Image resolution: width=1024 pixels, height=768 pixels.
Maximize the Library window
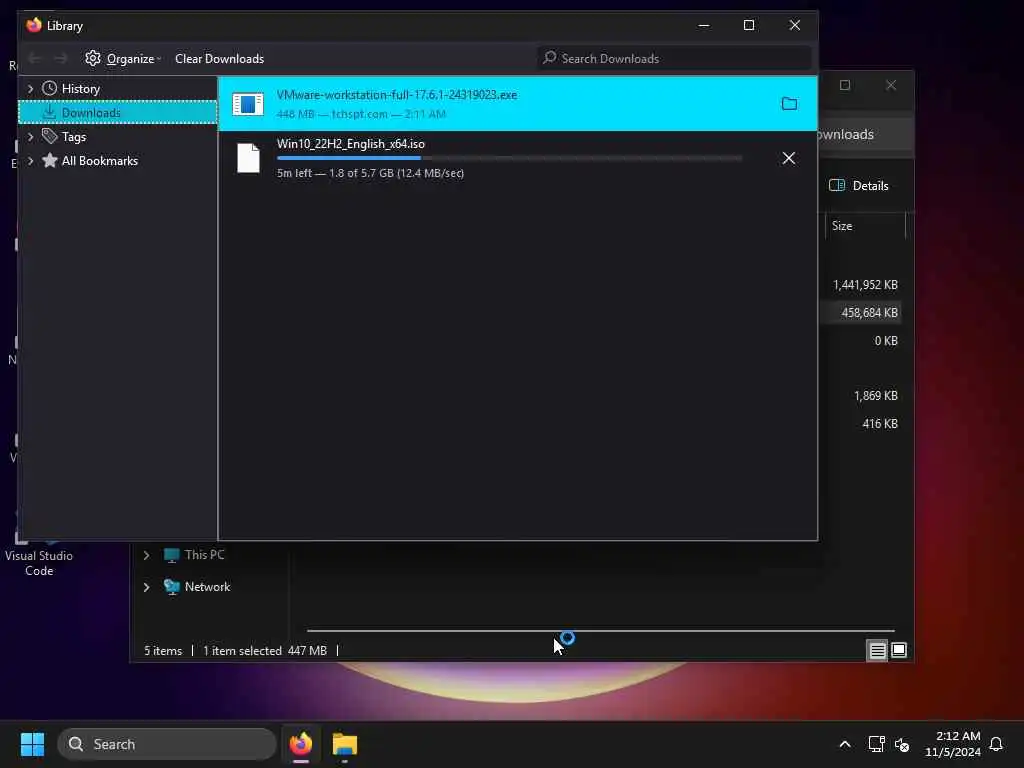749,25
